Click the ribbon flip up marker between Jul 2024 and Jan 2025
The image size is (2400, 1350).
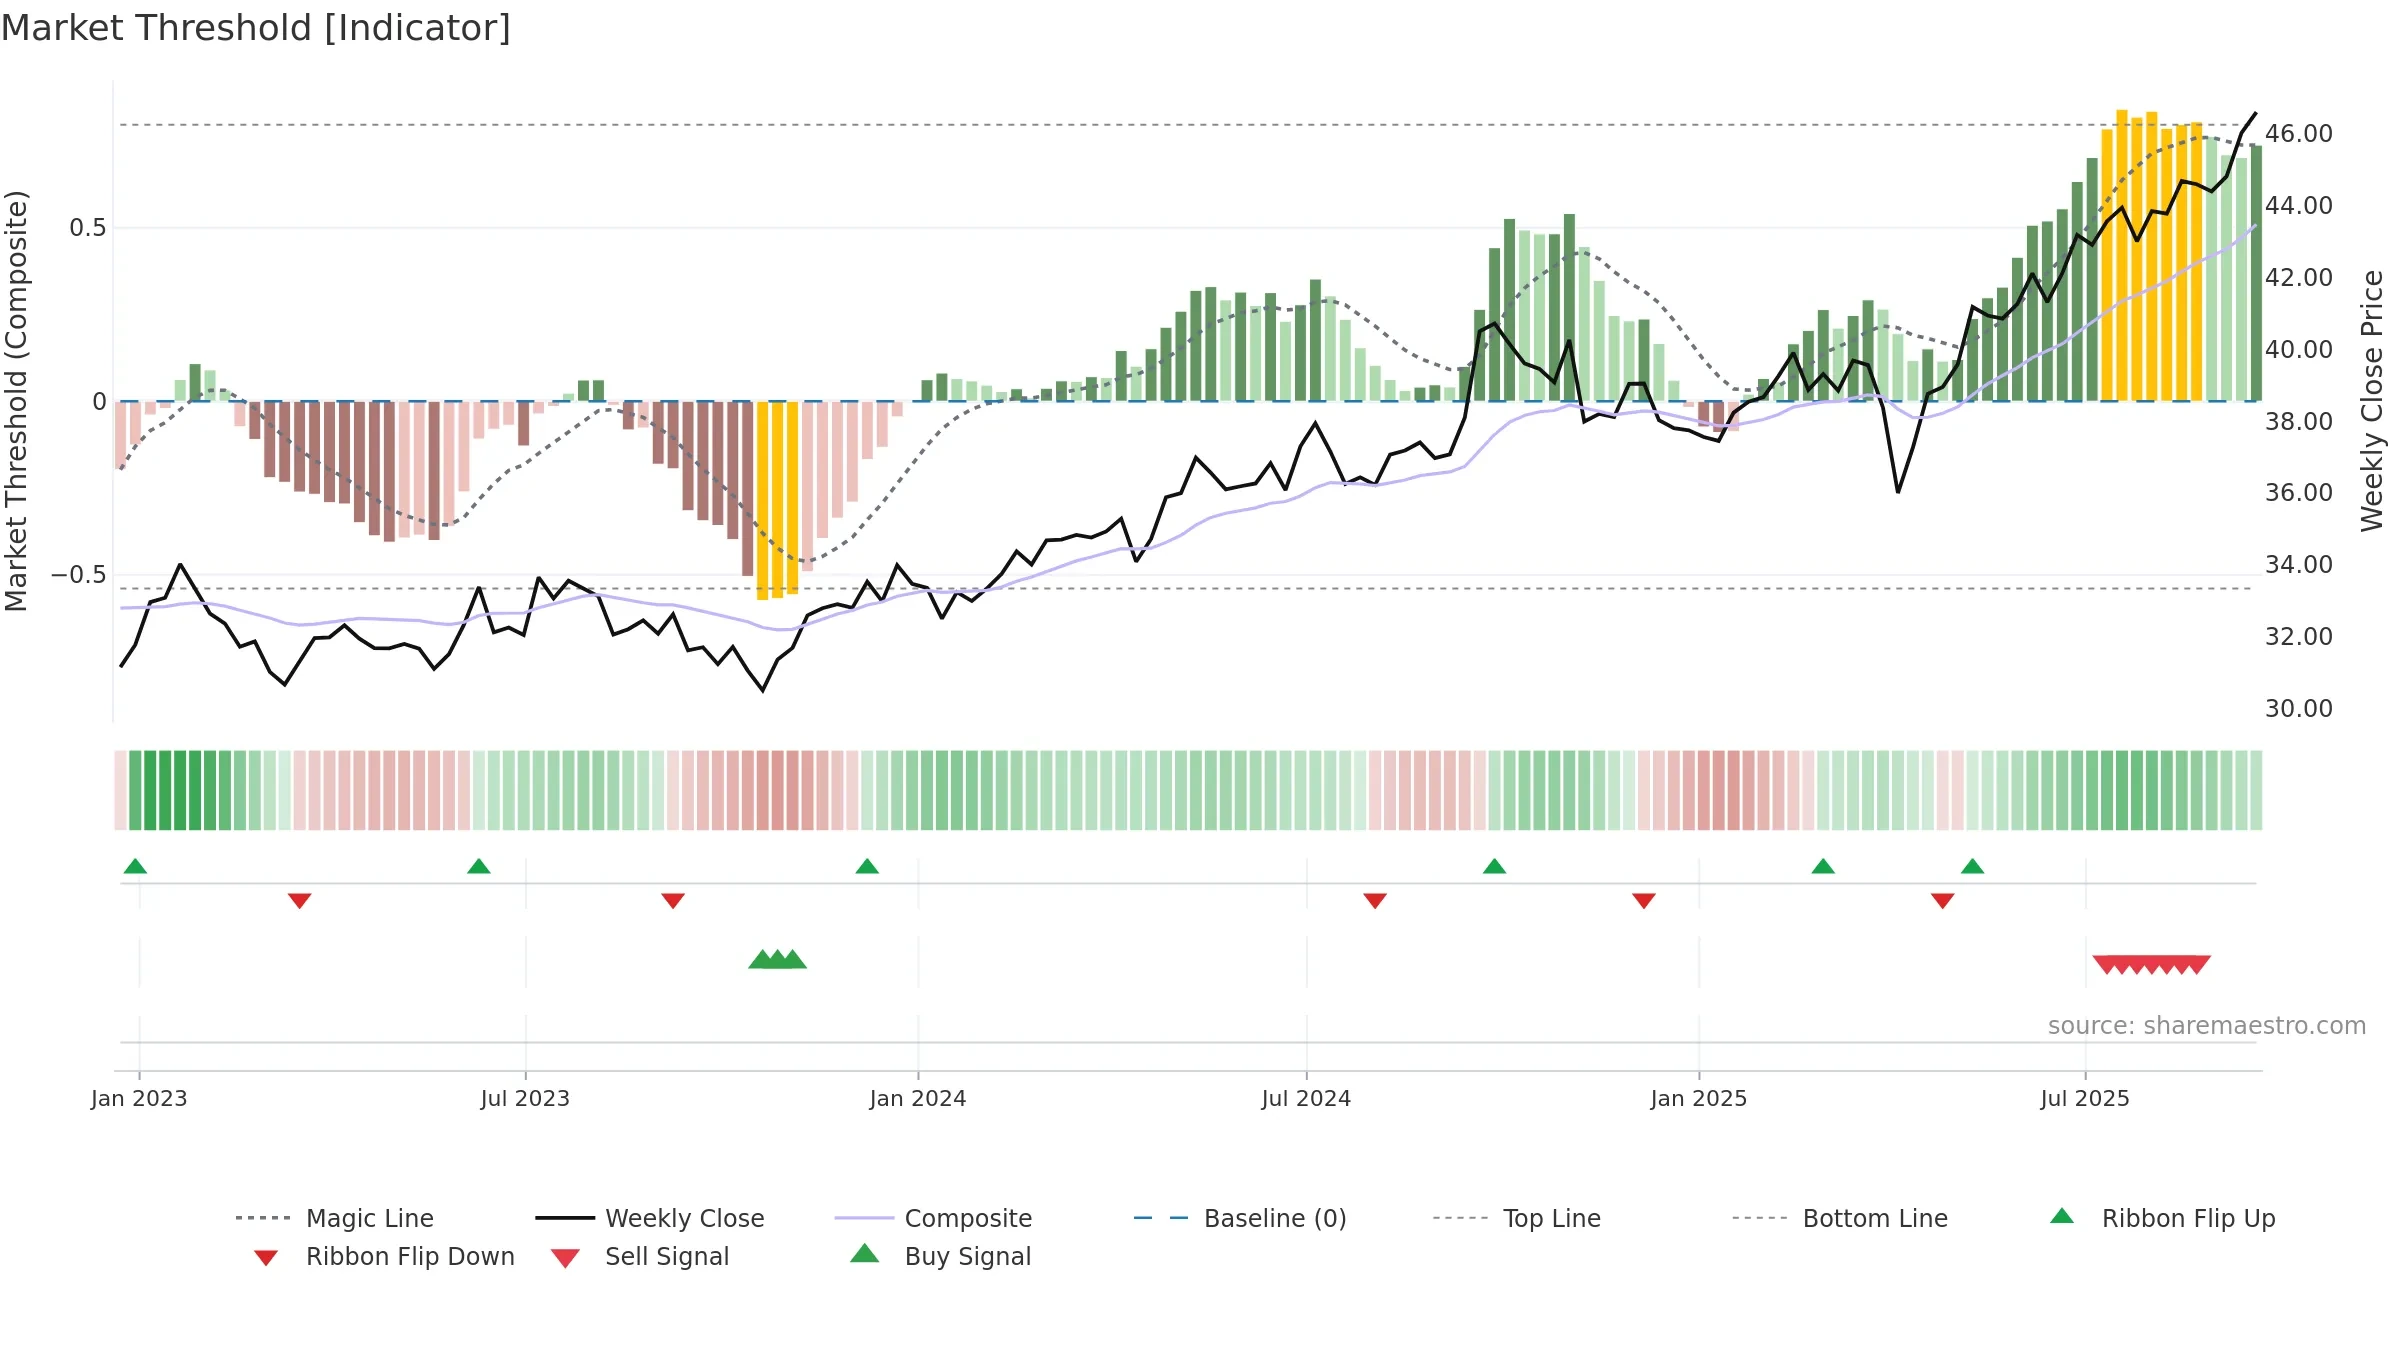pos(1494,866)
